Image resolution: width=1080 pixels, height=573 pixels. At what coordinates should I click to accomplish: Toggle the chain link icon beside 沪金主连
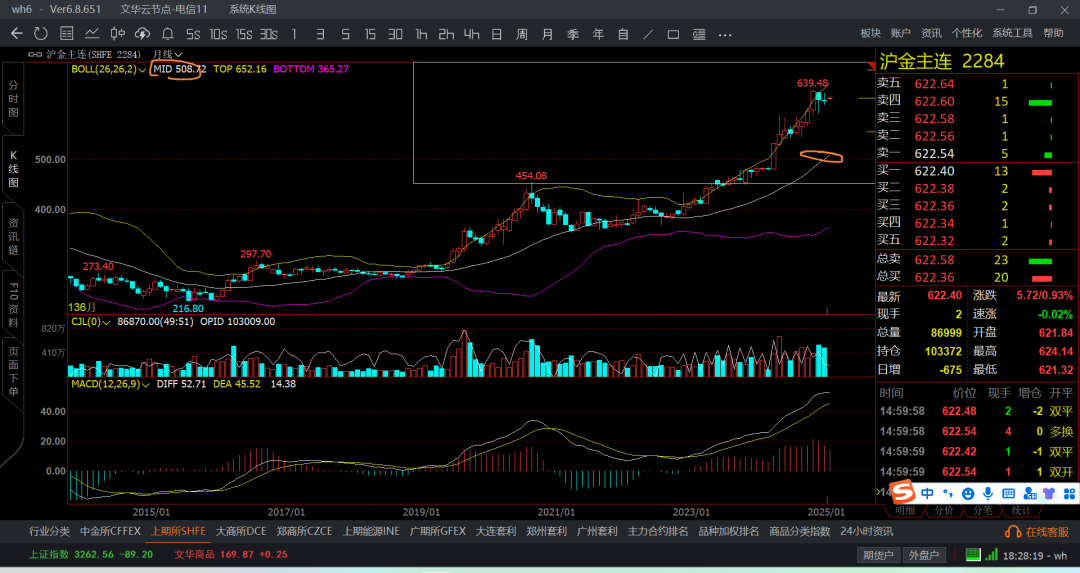(35, 54)
